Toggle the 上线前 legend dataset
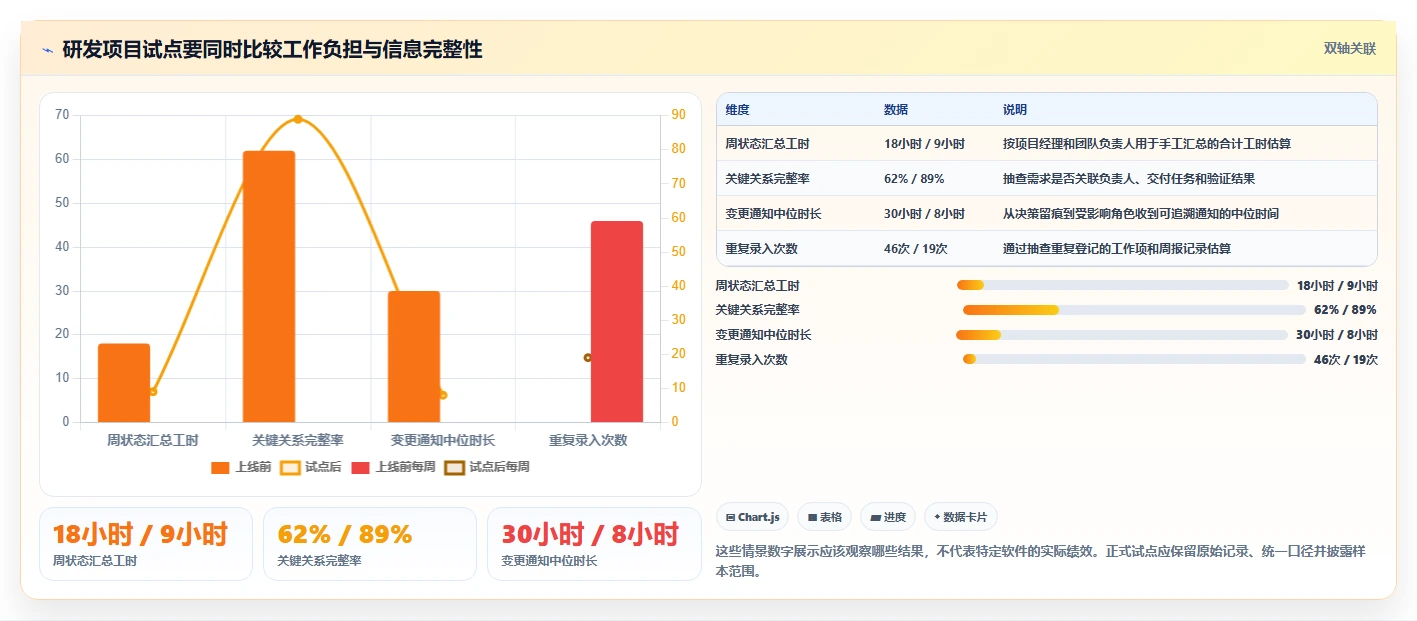 tap(241, 467)
